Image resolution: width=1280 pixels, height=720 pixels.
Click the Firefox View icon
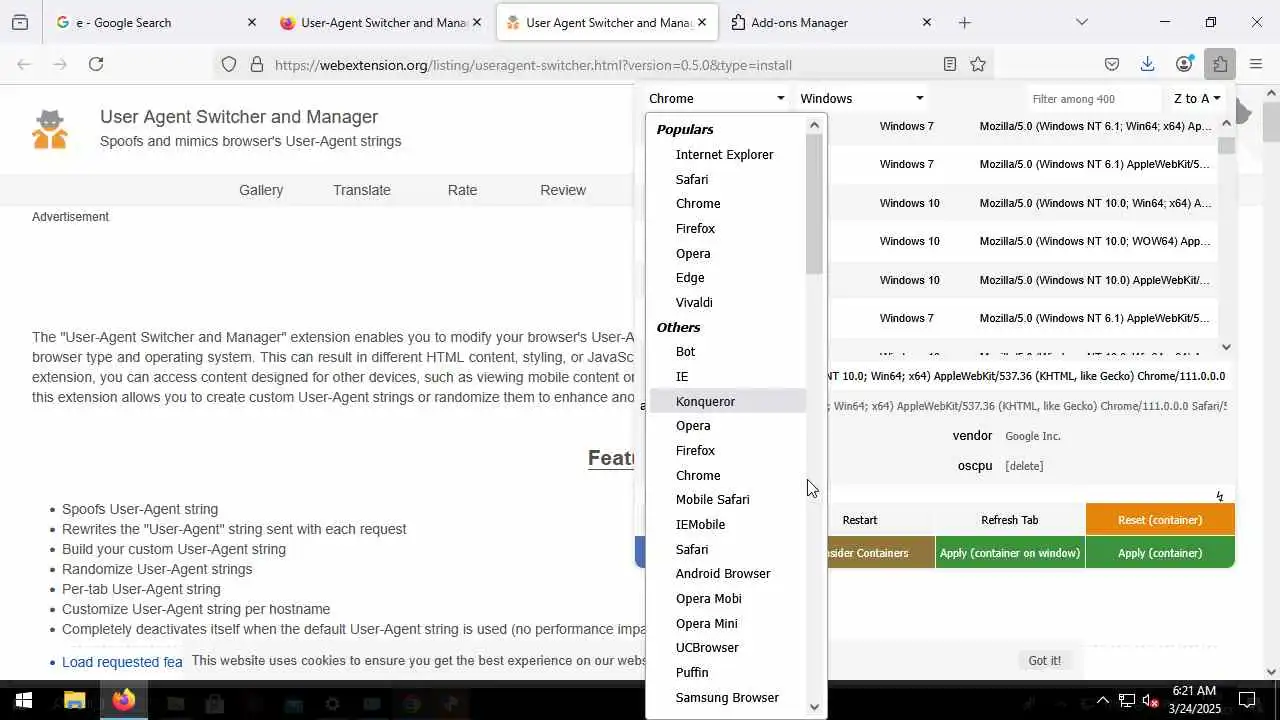click(20, 22)
